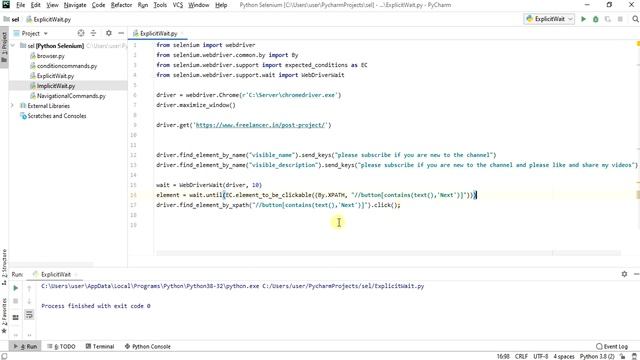The width and height of the screenshot is (640, 360).
Task: Click the stop icon in Run panel
Action: click(x=16, y=301)
